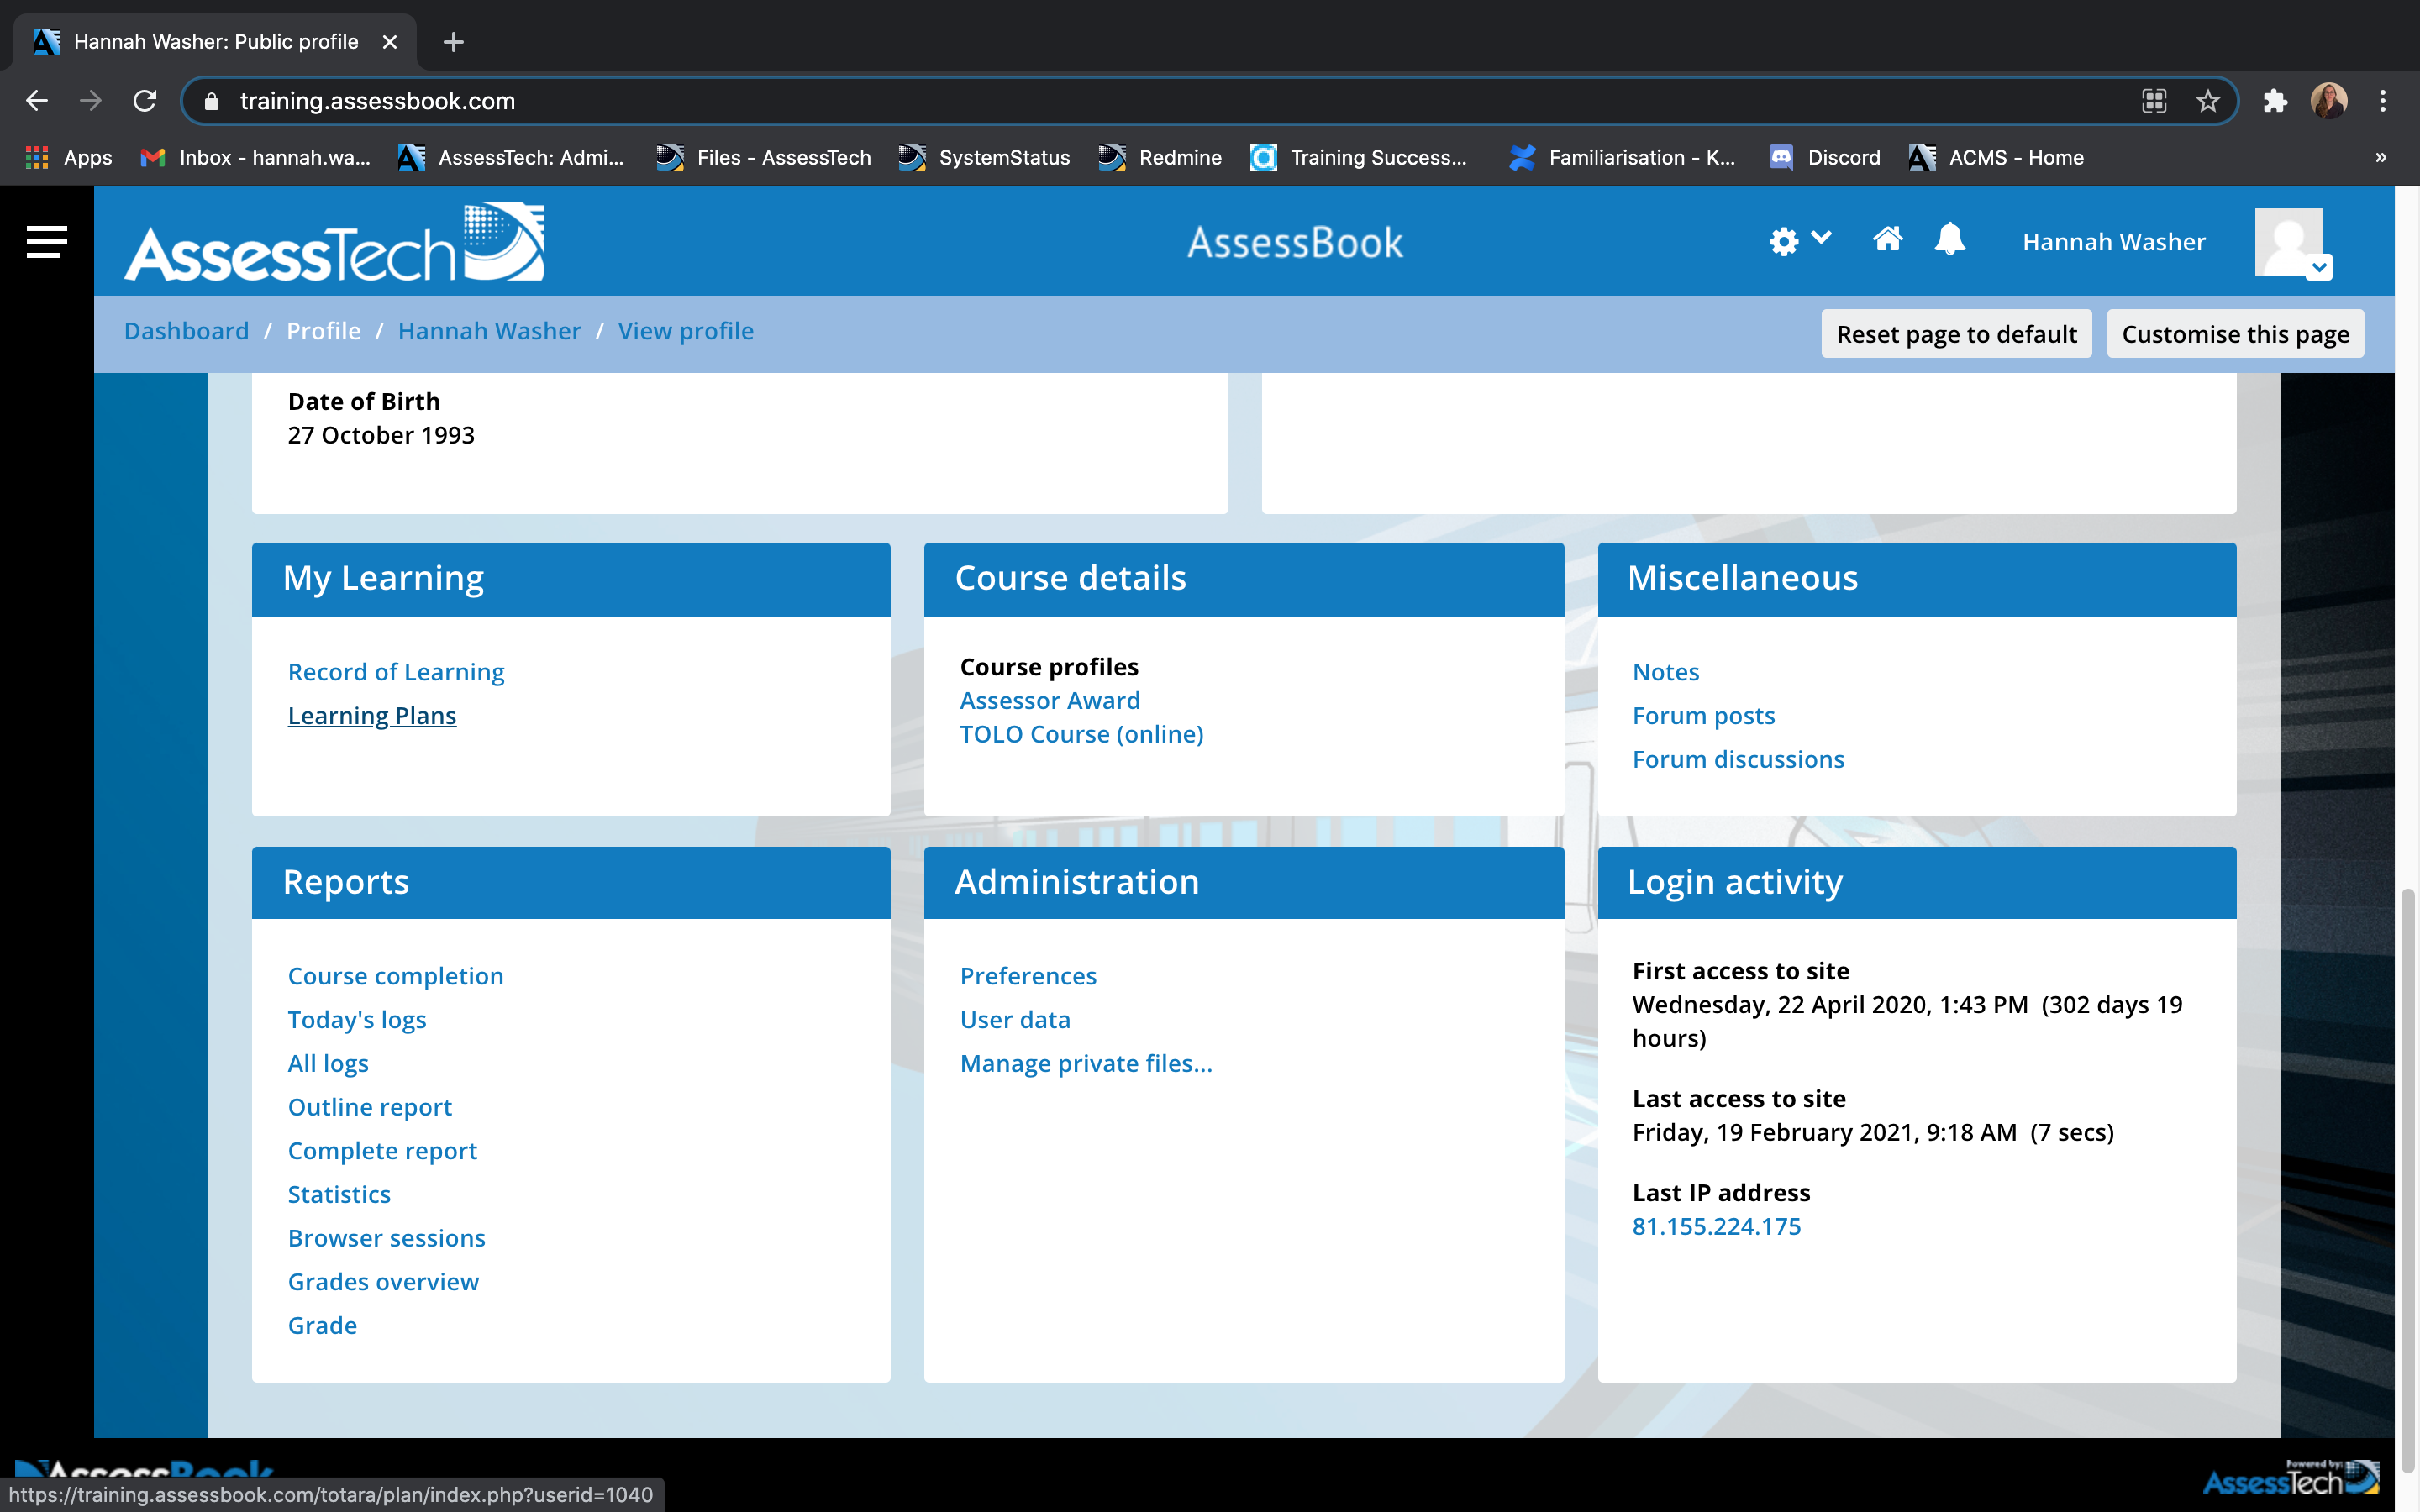2420x1512 pixels.
Task: Open Complete report
Action: [382, 1151]
